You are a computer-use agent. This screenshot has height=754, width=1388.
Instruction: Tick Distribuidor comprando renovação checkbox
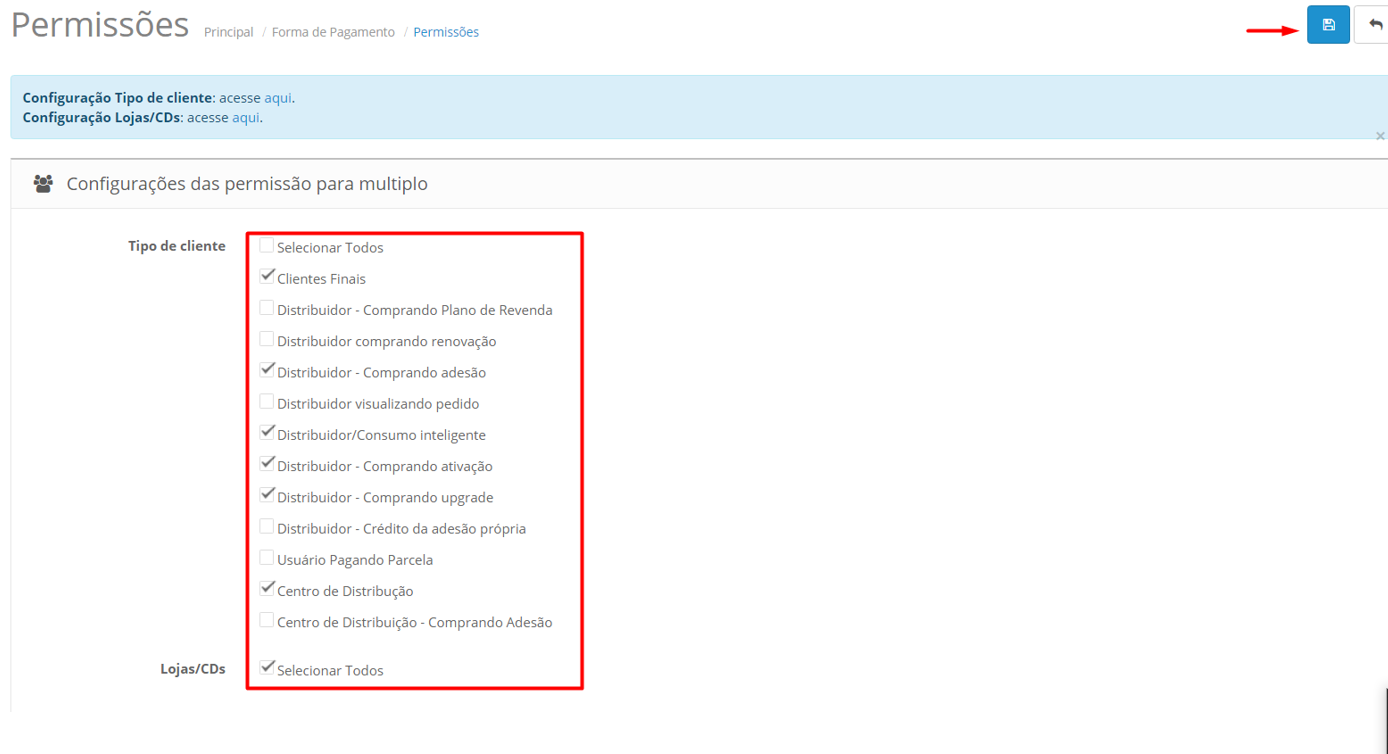[267, 340]
